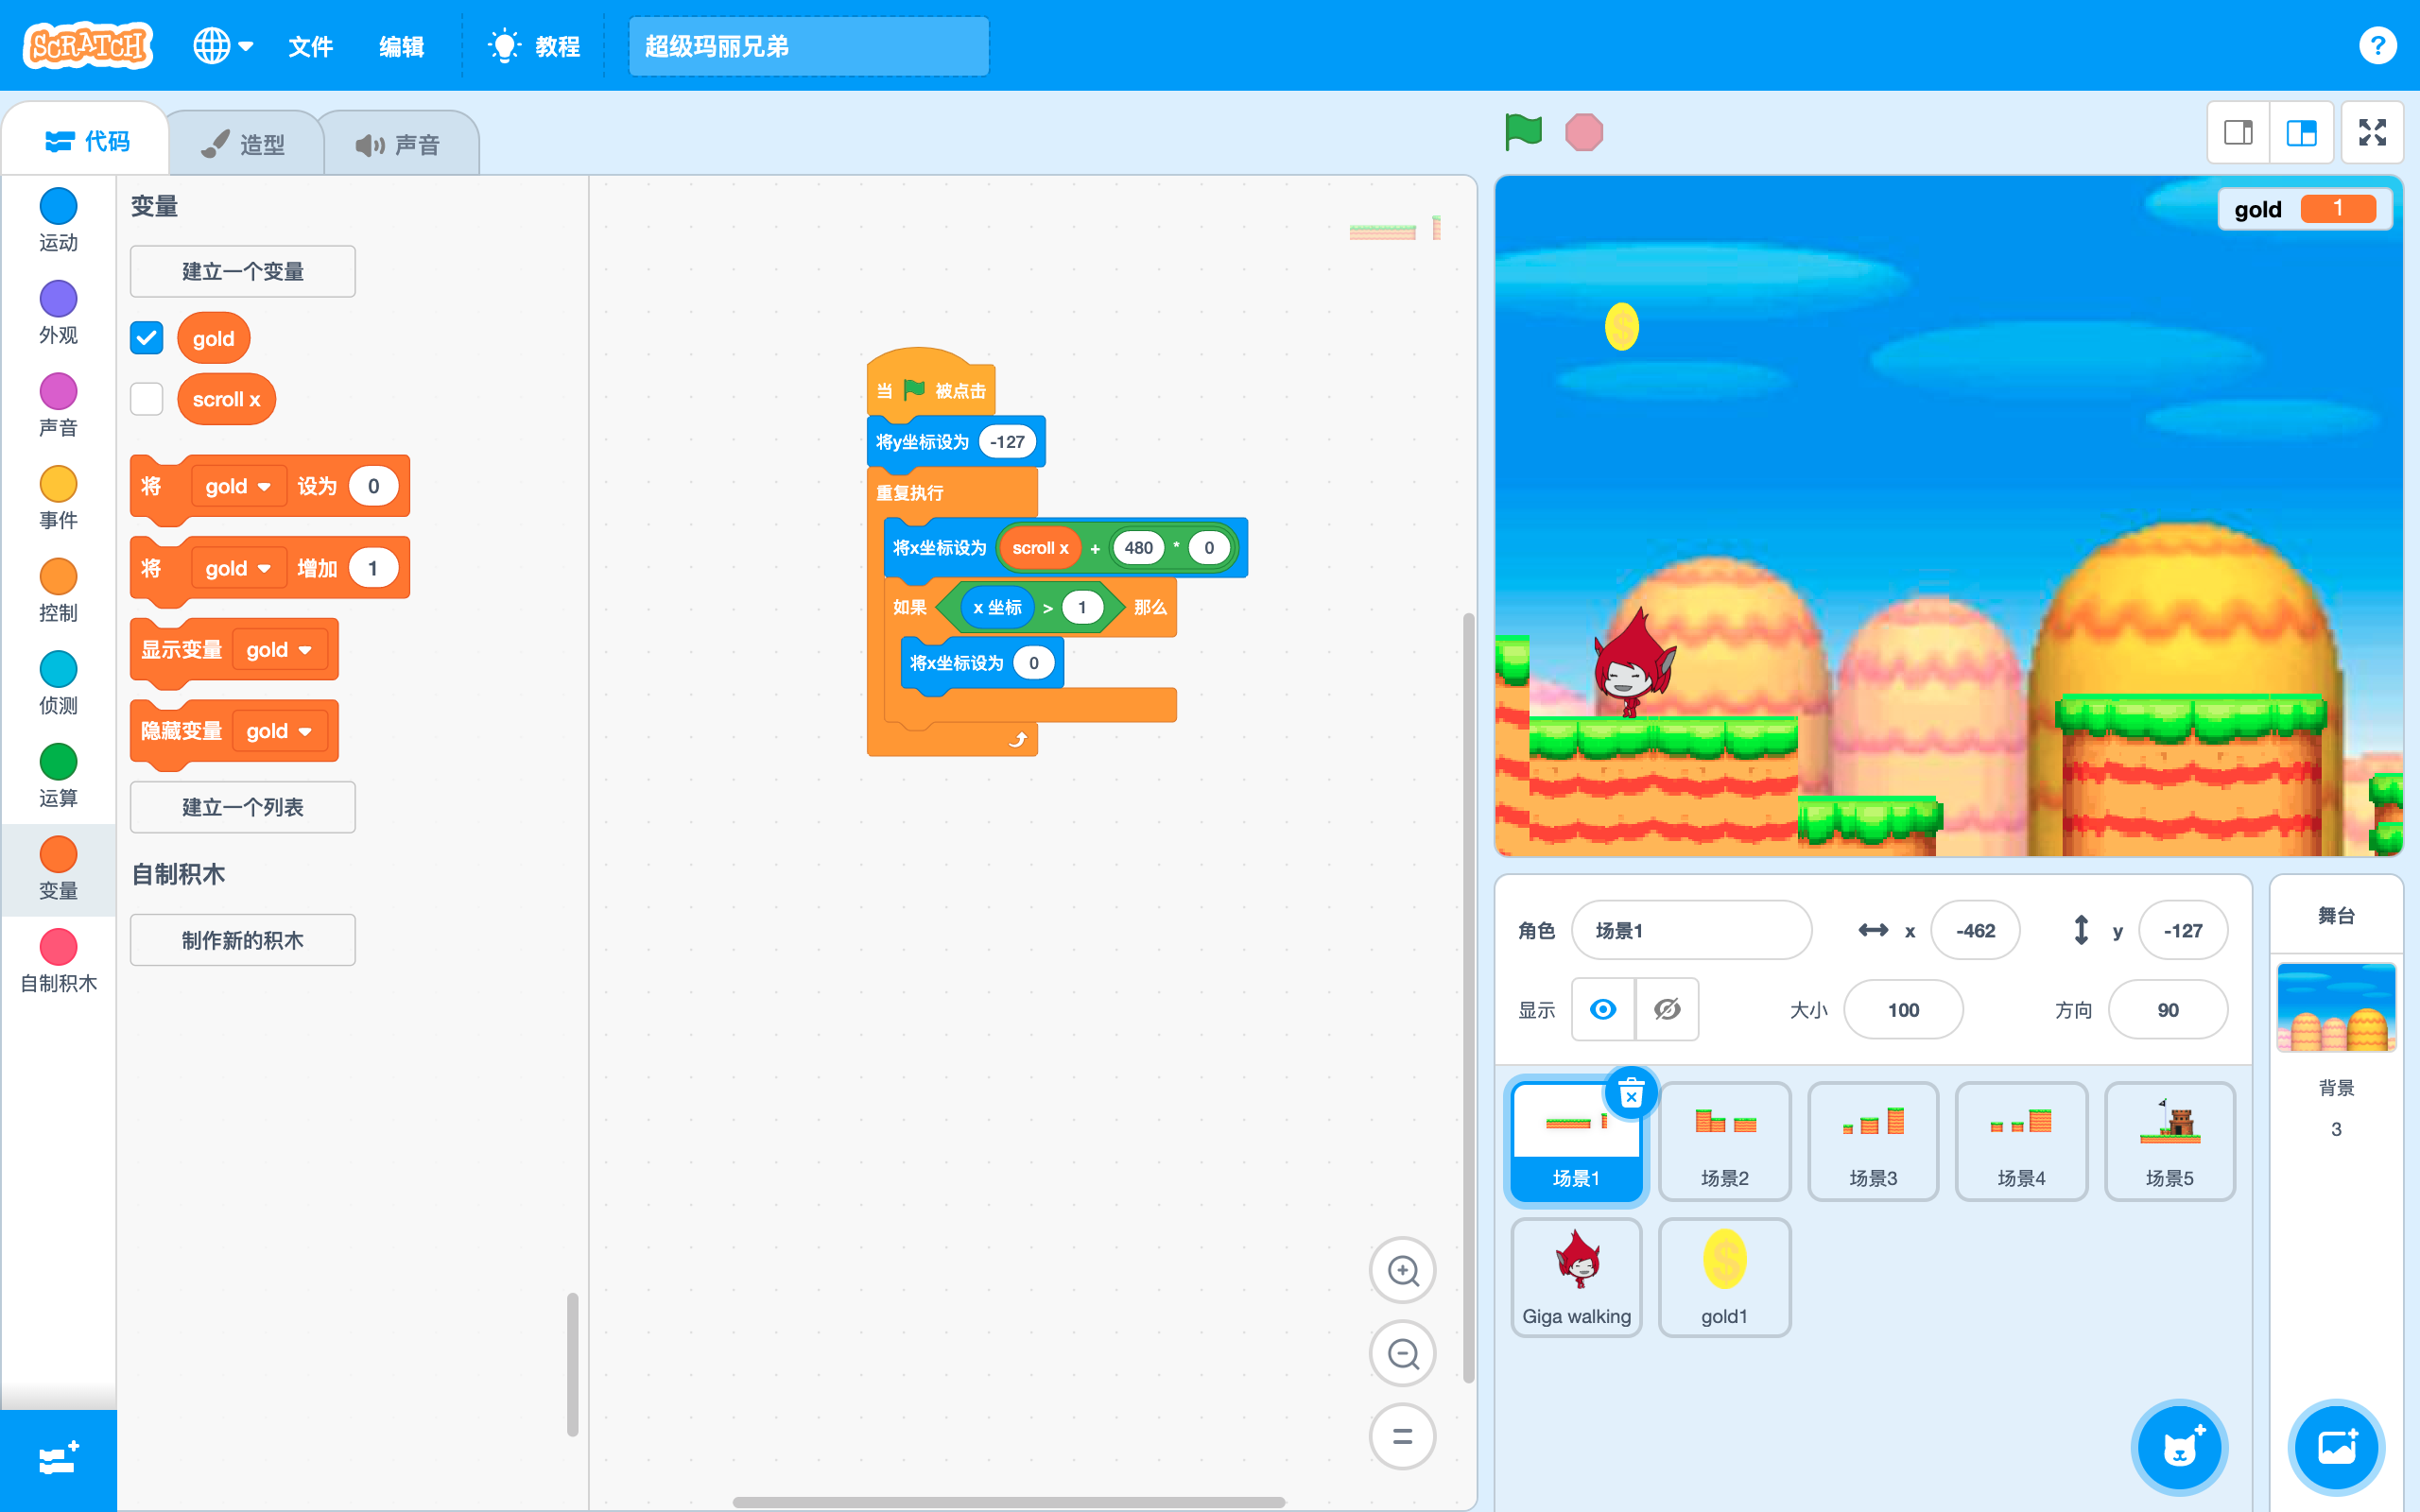Select the 自制积木 my blocks category
Screen dimensions: 2420x1512
click(58, 961)
